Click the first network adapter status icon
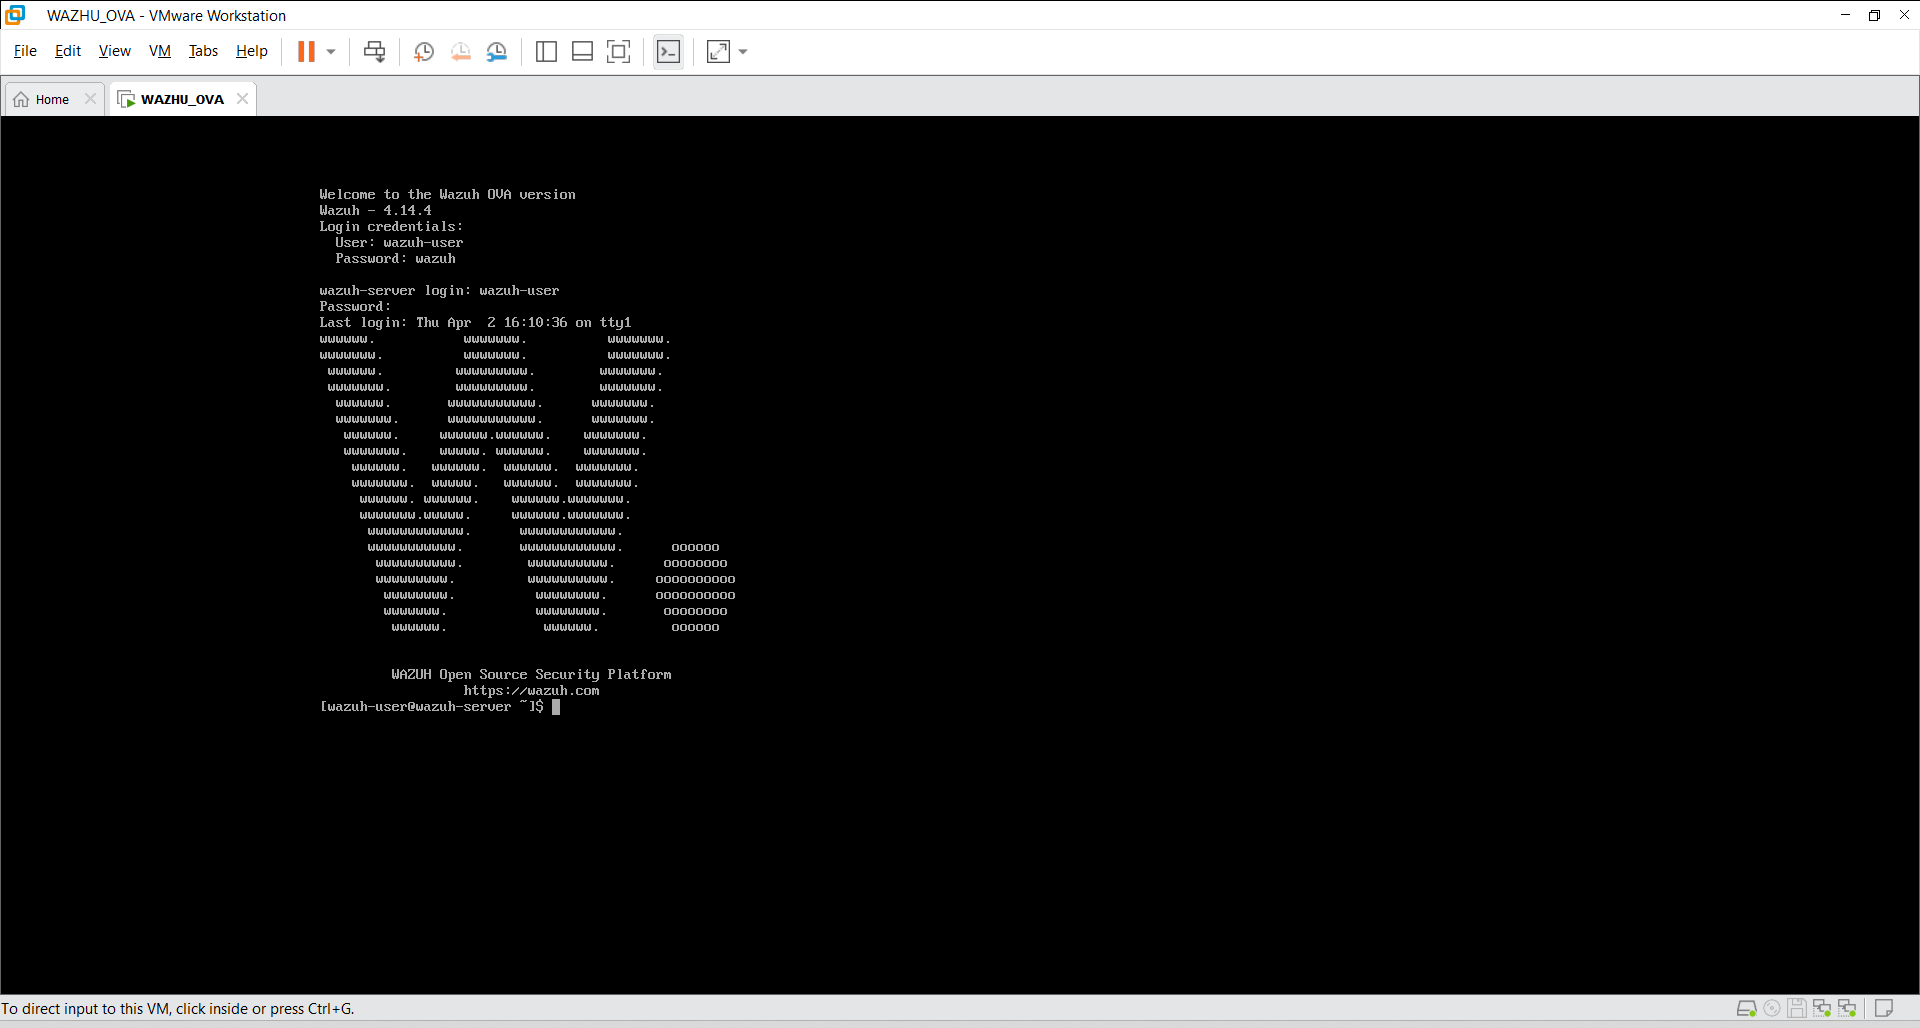Viewport: 1920px width, 1028px height. (1822, 1008)
